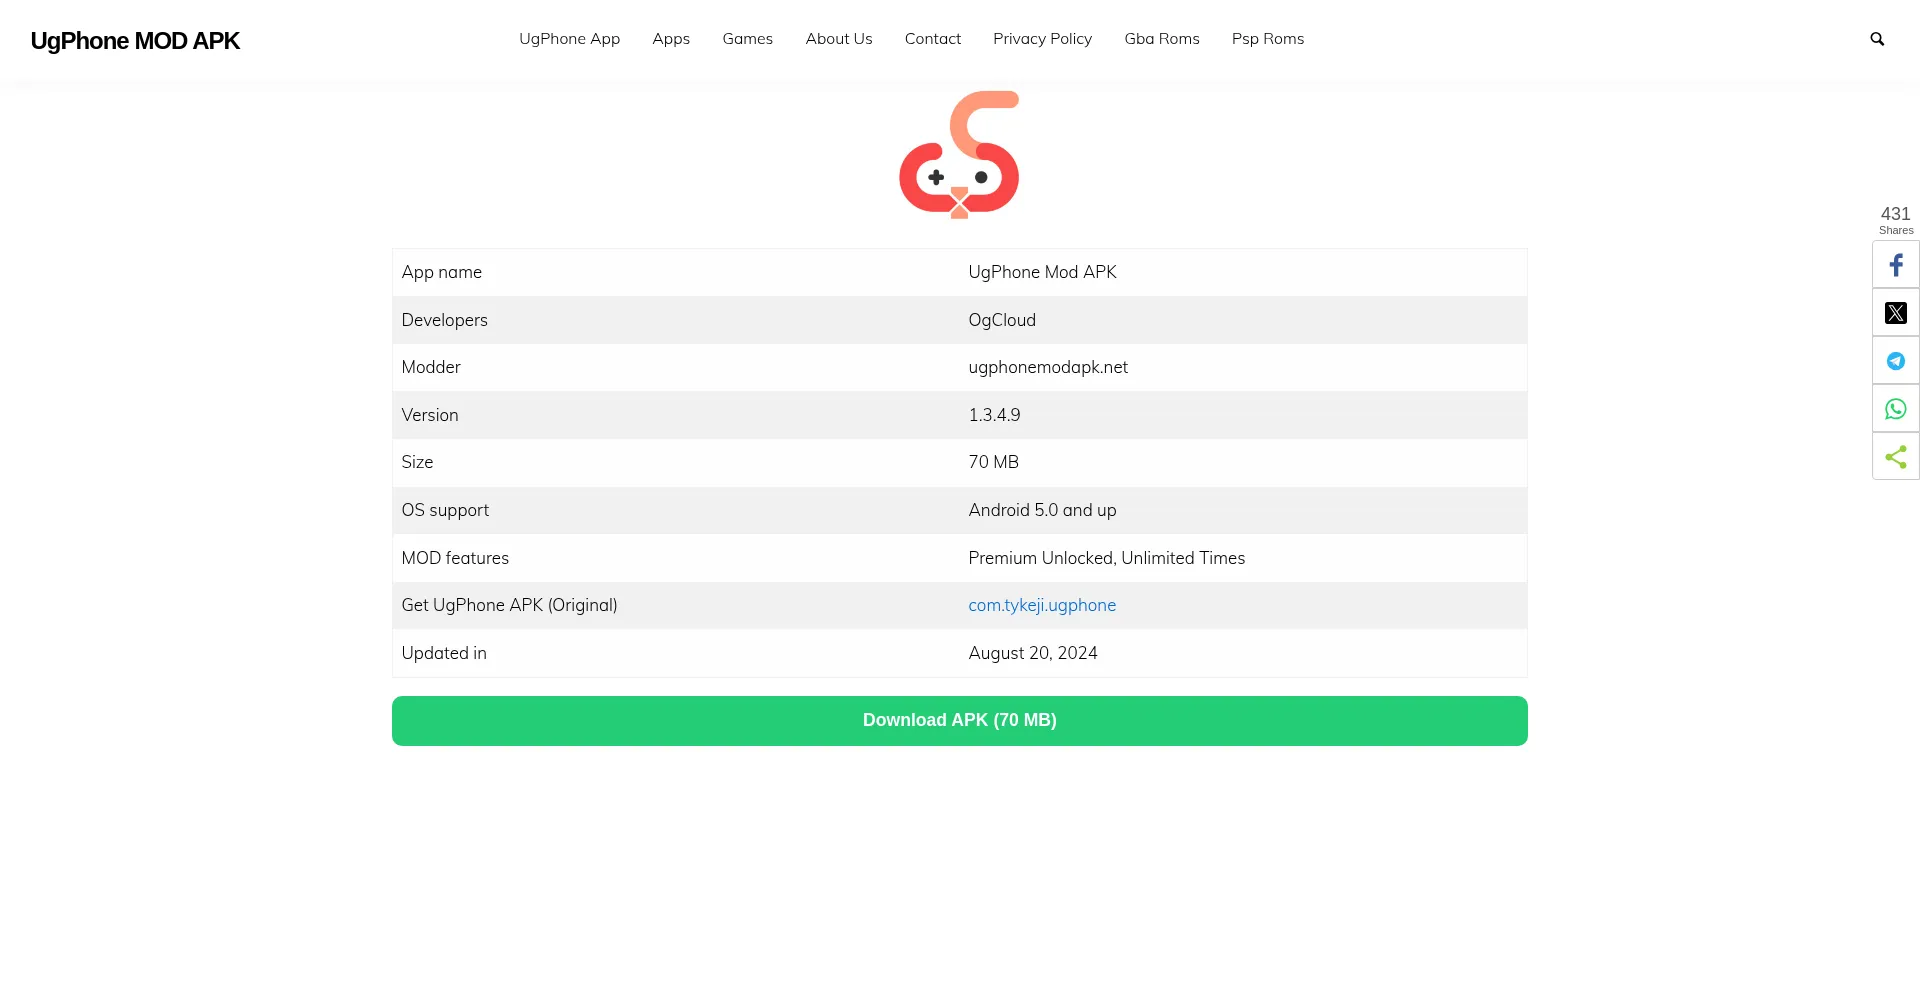
Task: Open the Privacy Policy page
Action: pyautogui.click(x=1042, y=39)
